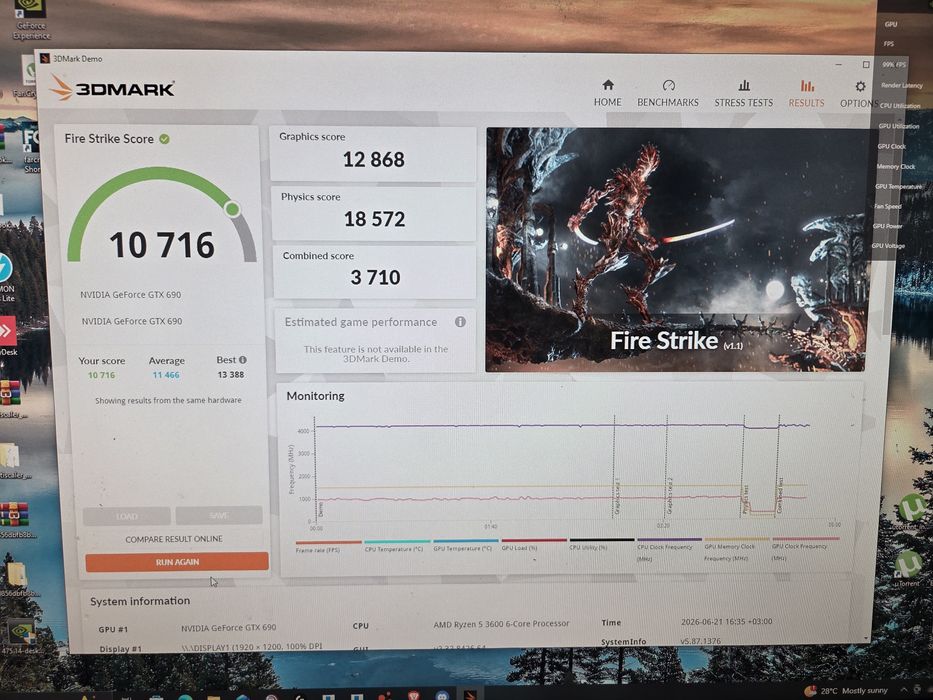The image size is (933, 700).
Task: Click the Average score 11 466
Action: point(165,375)
